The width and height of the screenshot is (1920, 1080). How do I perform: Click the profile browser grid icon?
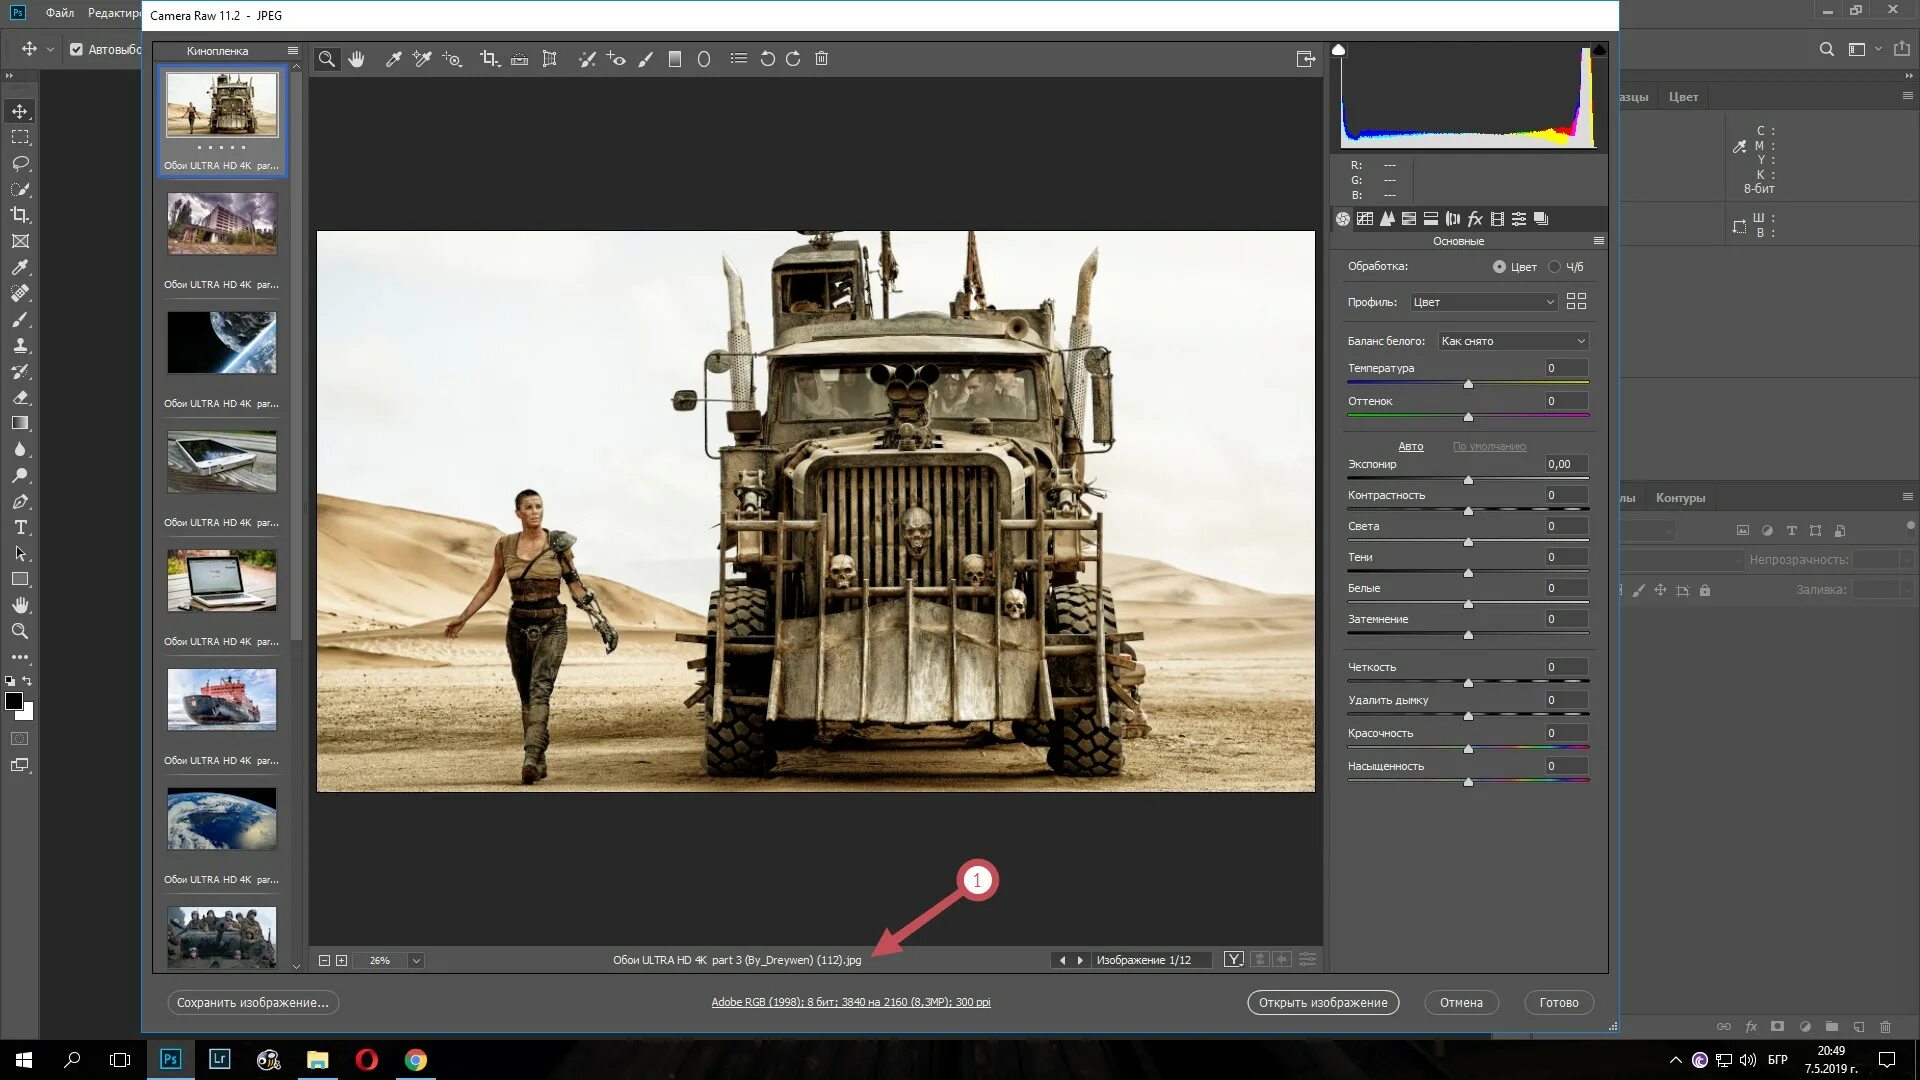click(1576, 301)
